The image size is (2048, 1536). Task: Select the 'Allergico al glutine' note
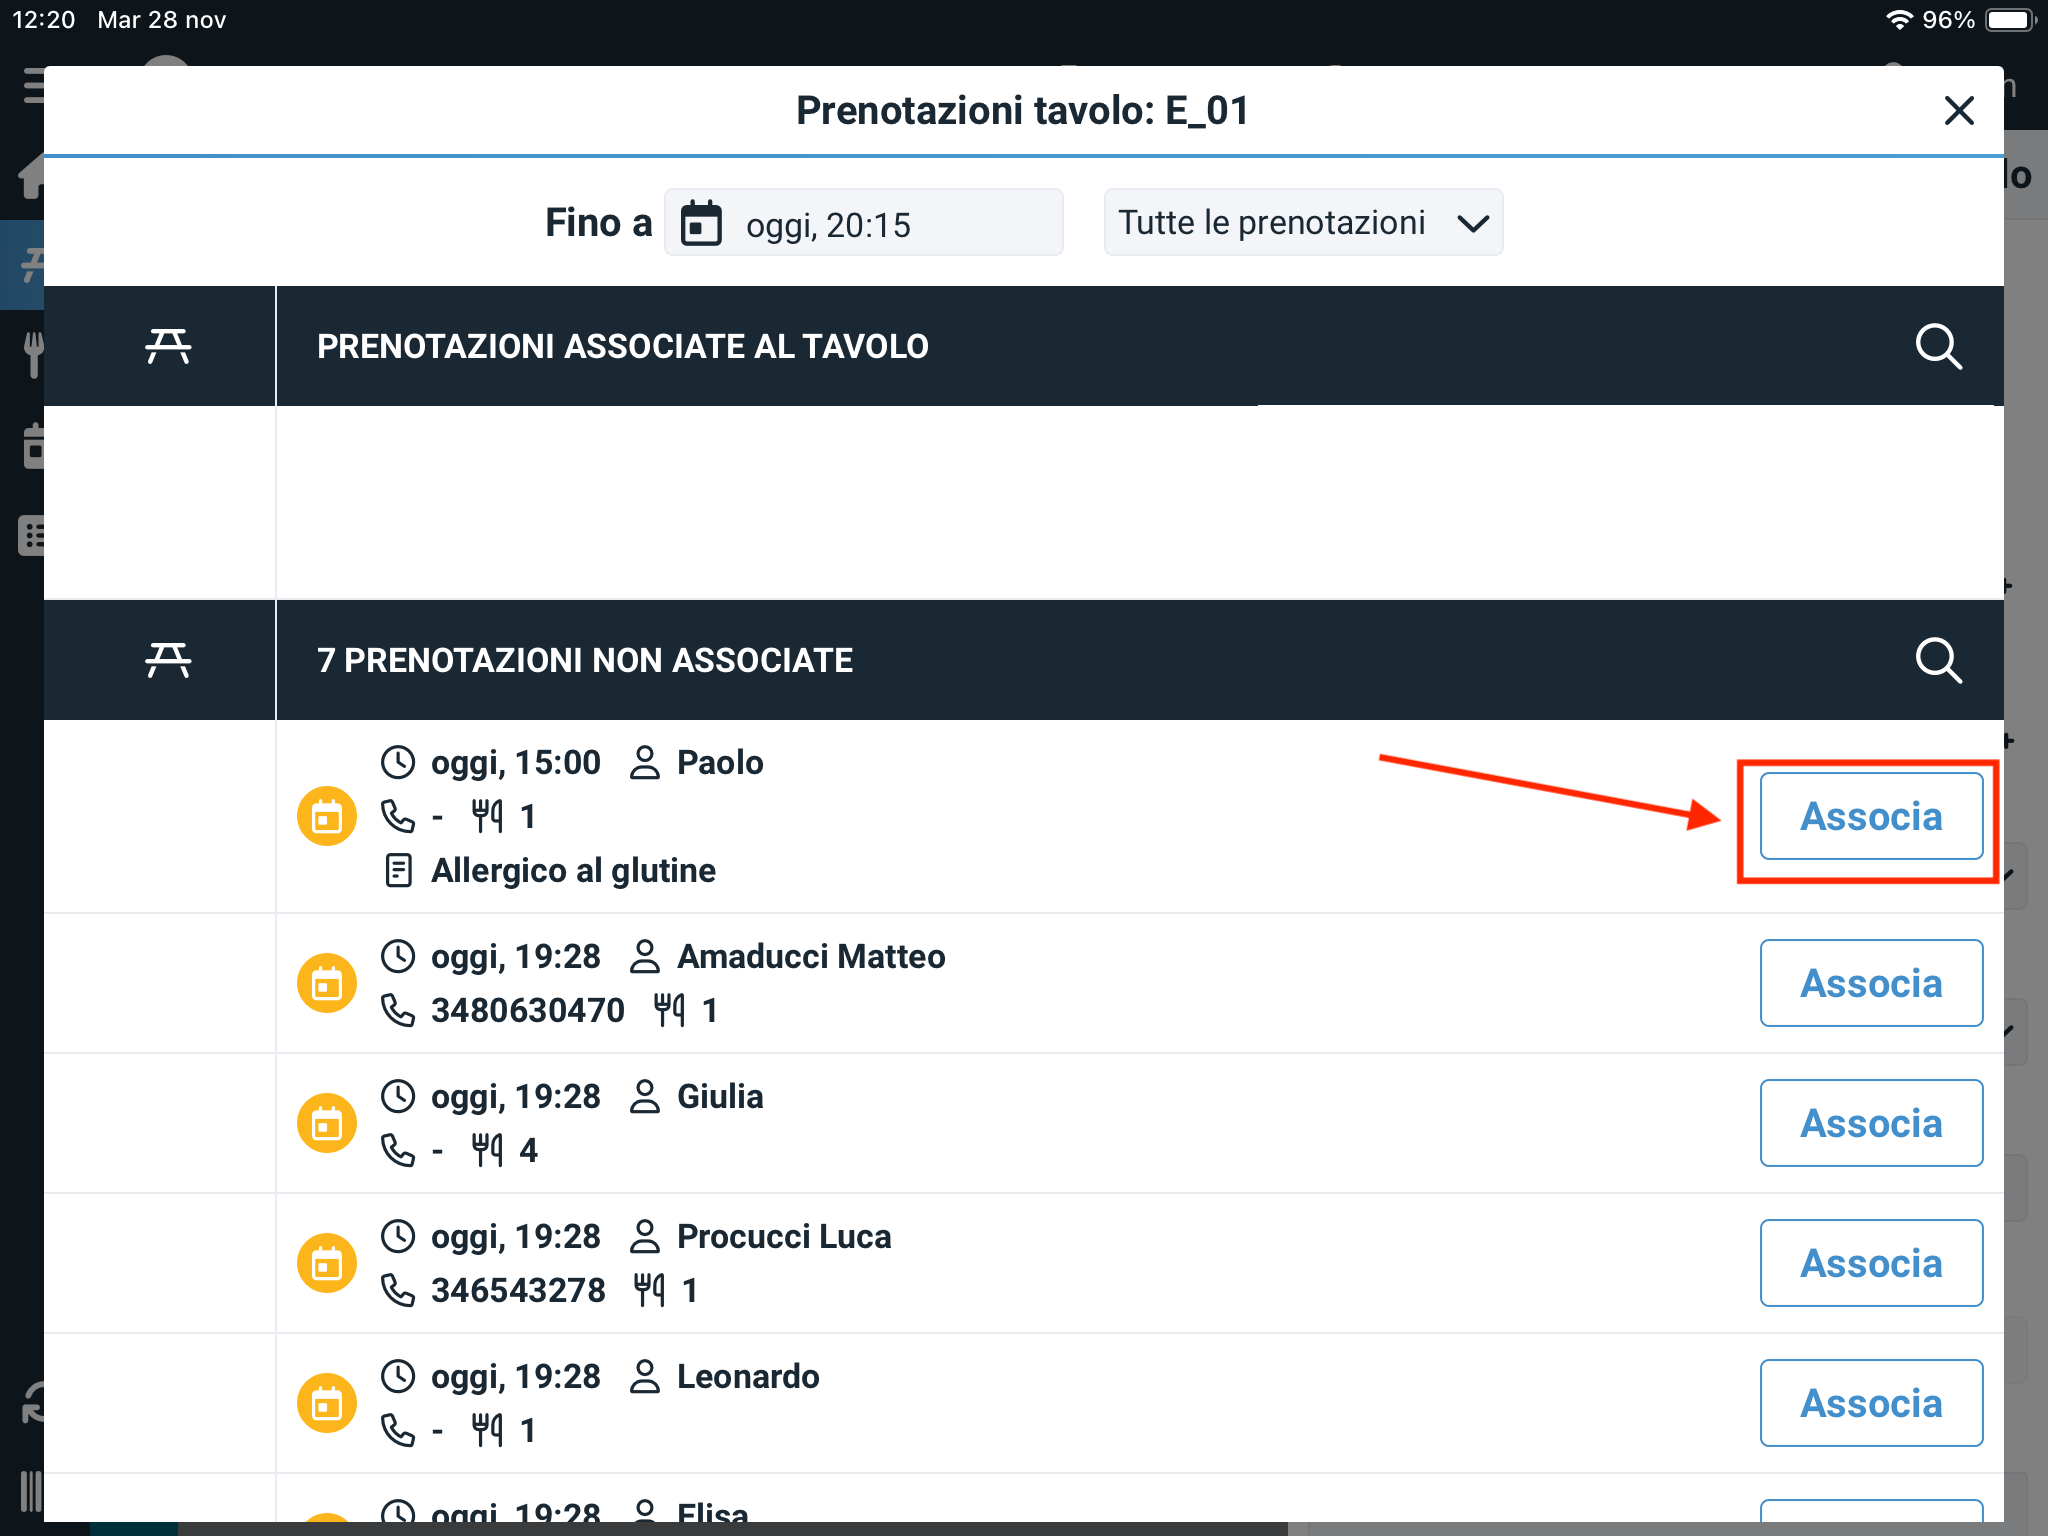tap(572, 871)
